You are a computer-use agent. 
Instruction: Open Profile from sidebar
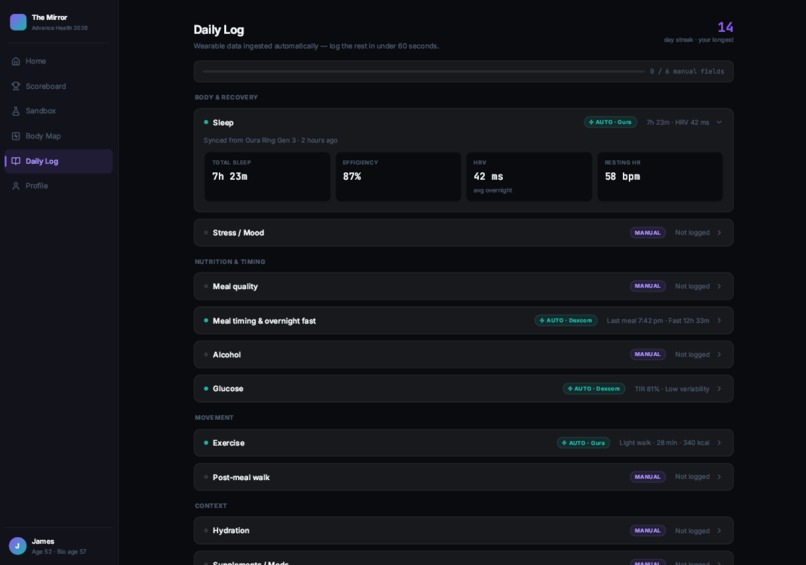(x=59, y=186)
